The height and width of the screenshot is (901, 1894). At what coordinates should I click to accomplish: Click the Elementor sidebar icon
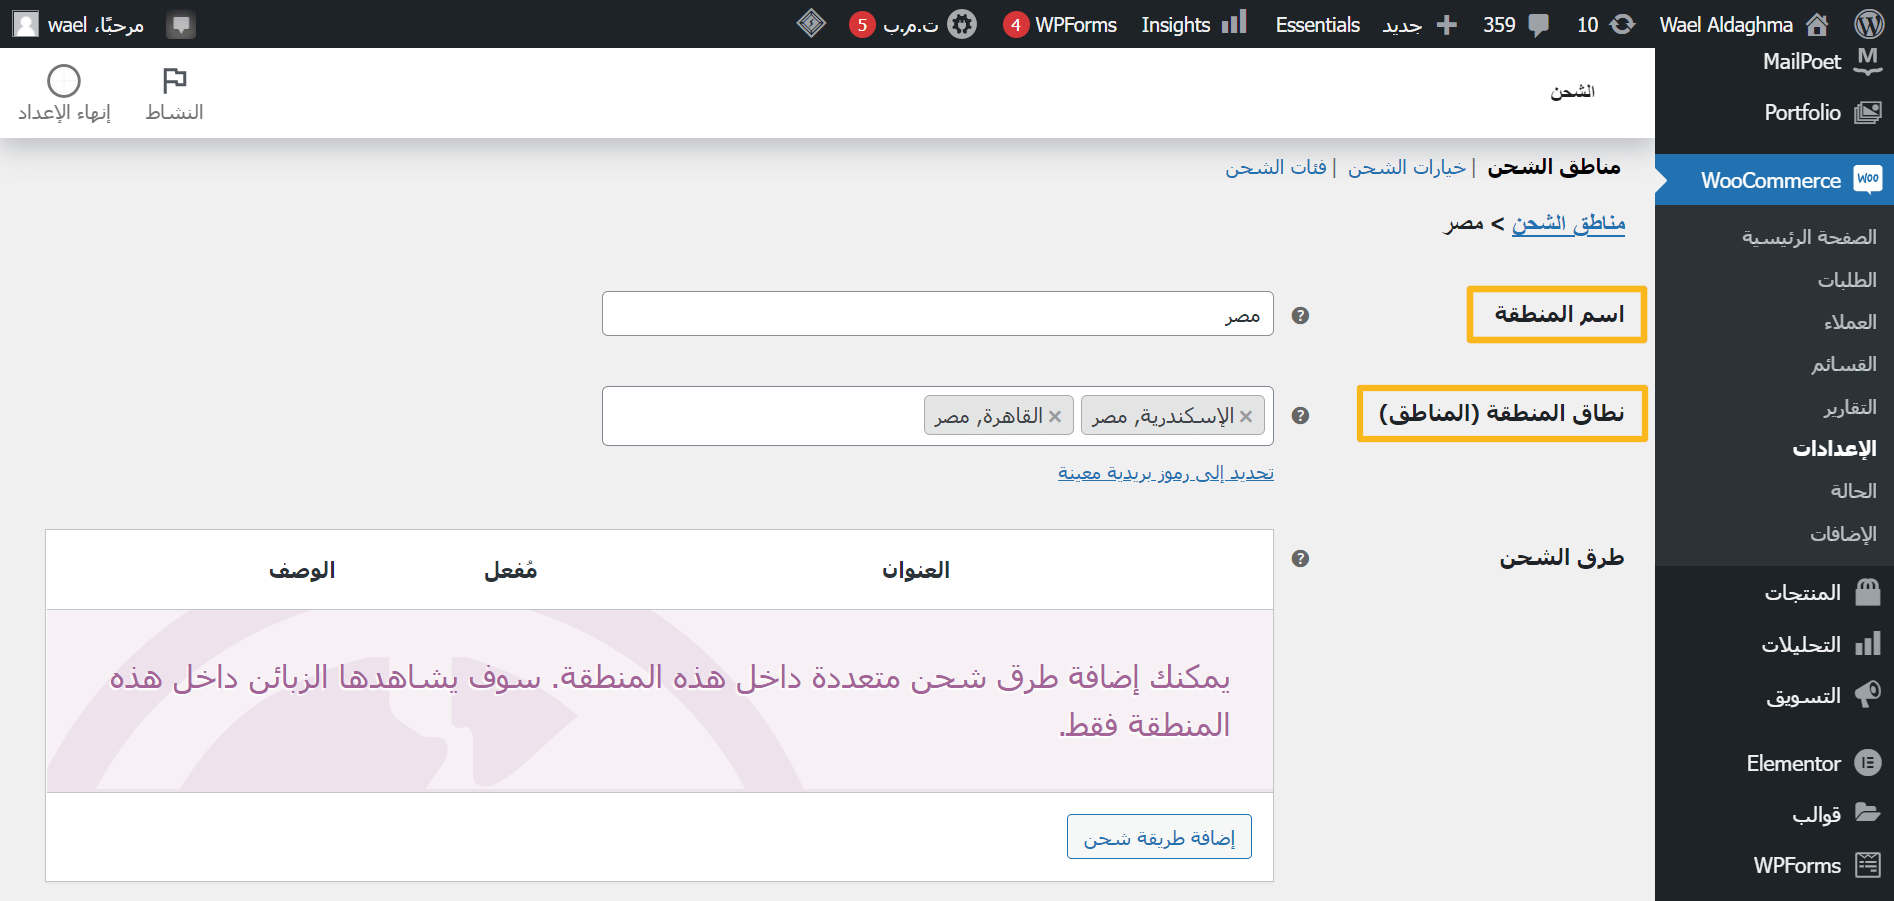(x=1792, y=763)
